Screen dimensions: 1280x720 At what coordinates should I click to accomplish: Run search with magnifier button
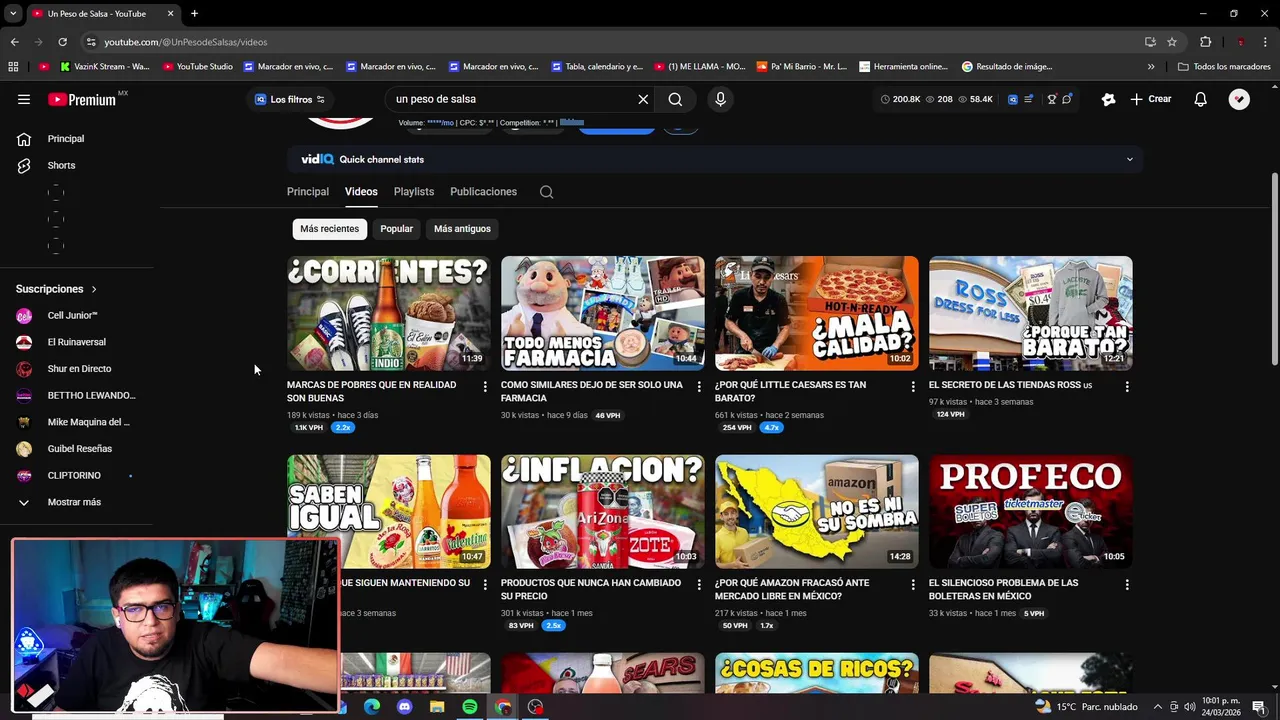point(675,99)
